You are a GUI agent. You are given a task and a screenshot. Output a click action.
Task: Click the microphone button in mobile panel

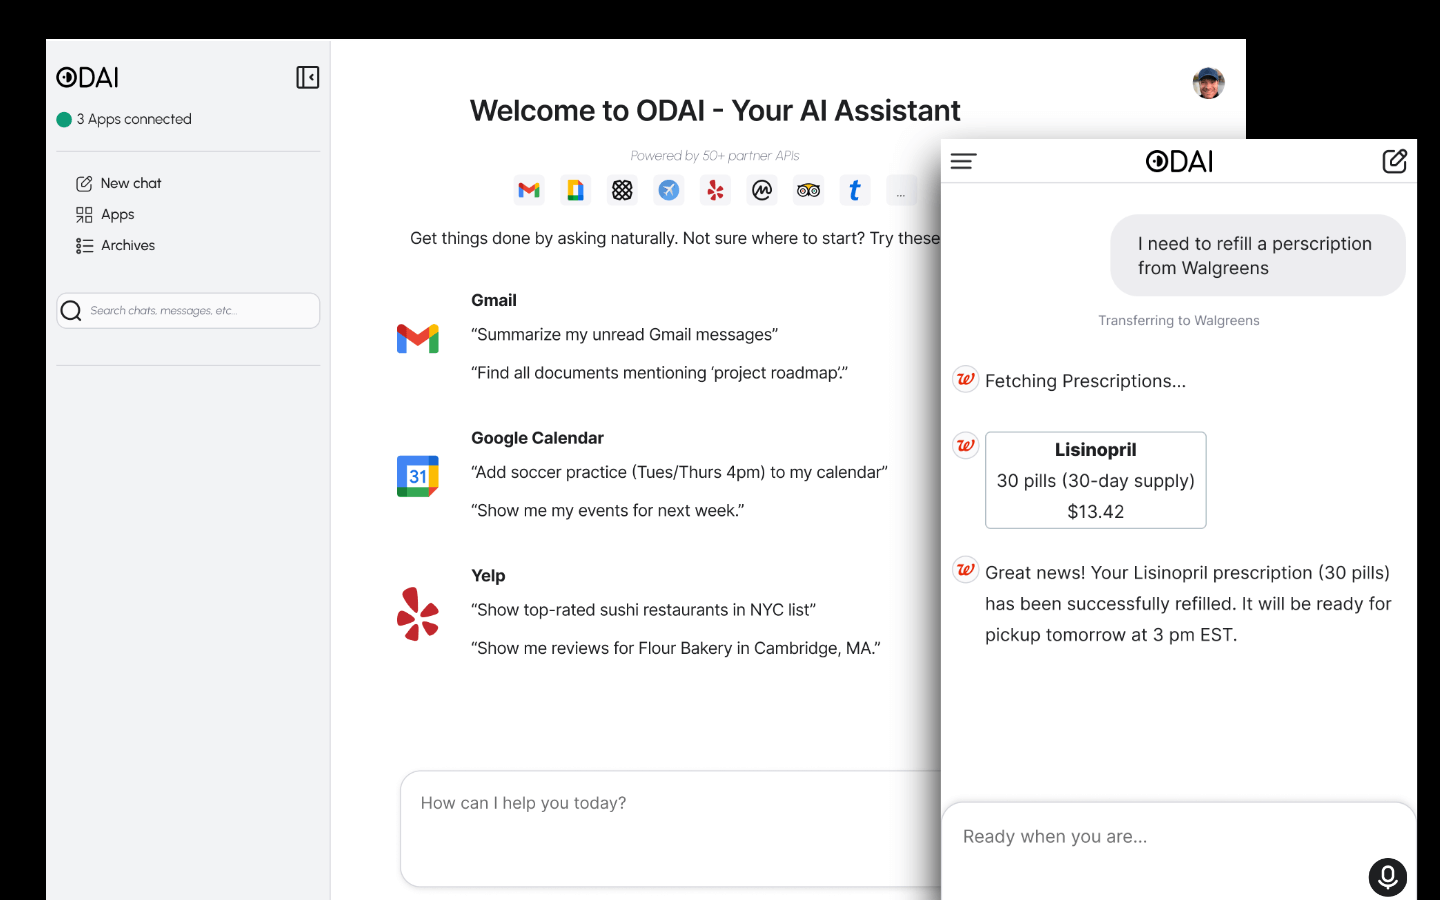[1388, 877]
